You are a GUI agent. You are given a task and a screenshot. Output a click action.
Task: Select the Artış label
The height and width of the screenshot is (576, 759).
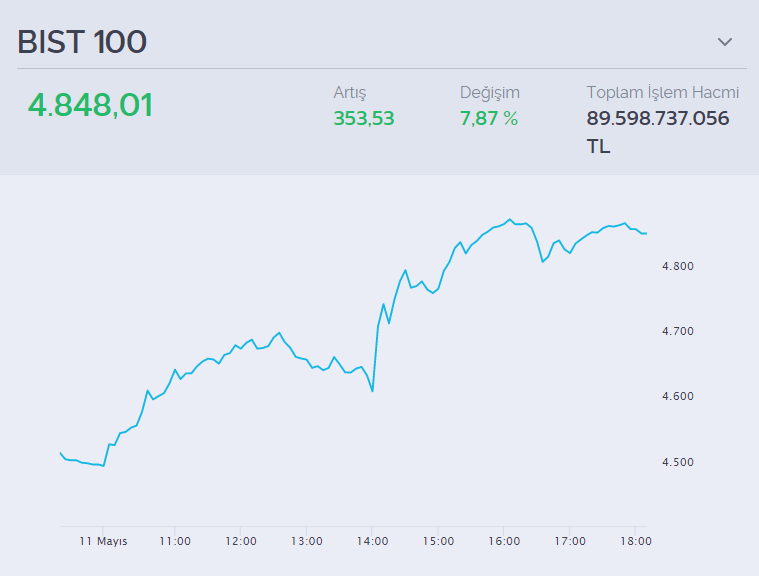pos(350,93)
